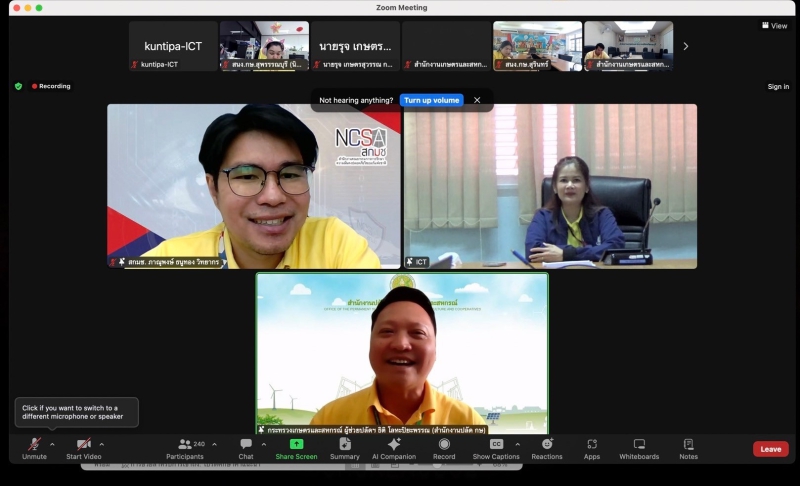
Task: Open video options arrow beside Start Video
Action: [x=102, y=444]
